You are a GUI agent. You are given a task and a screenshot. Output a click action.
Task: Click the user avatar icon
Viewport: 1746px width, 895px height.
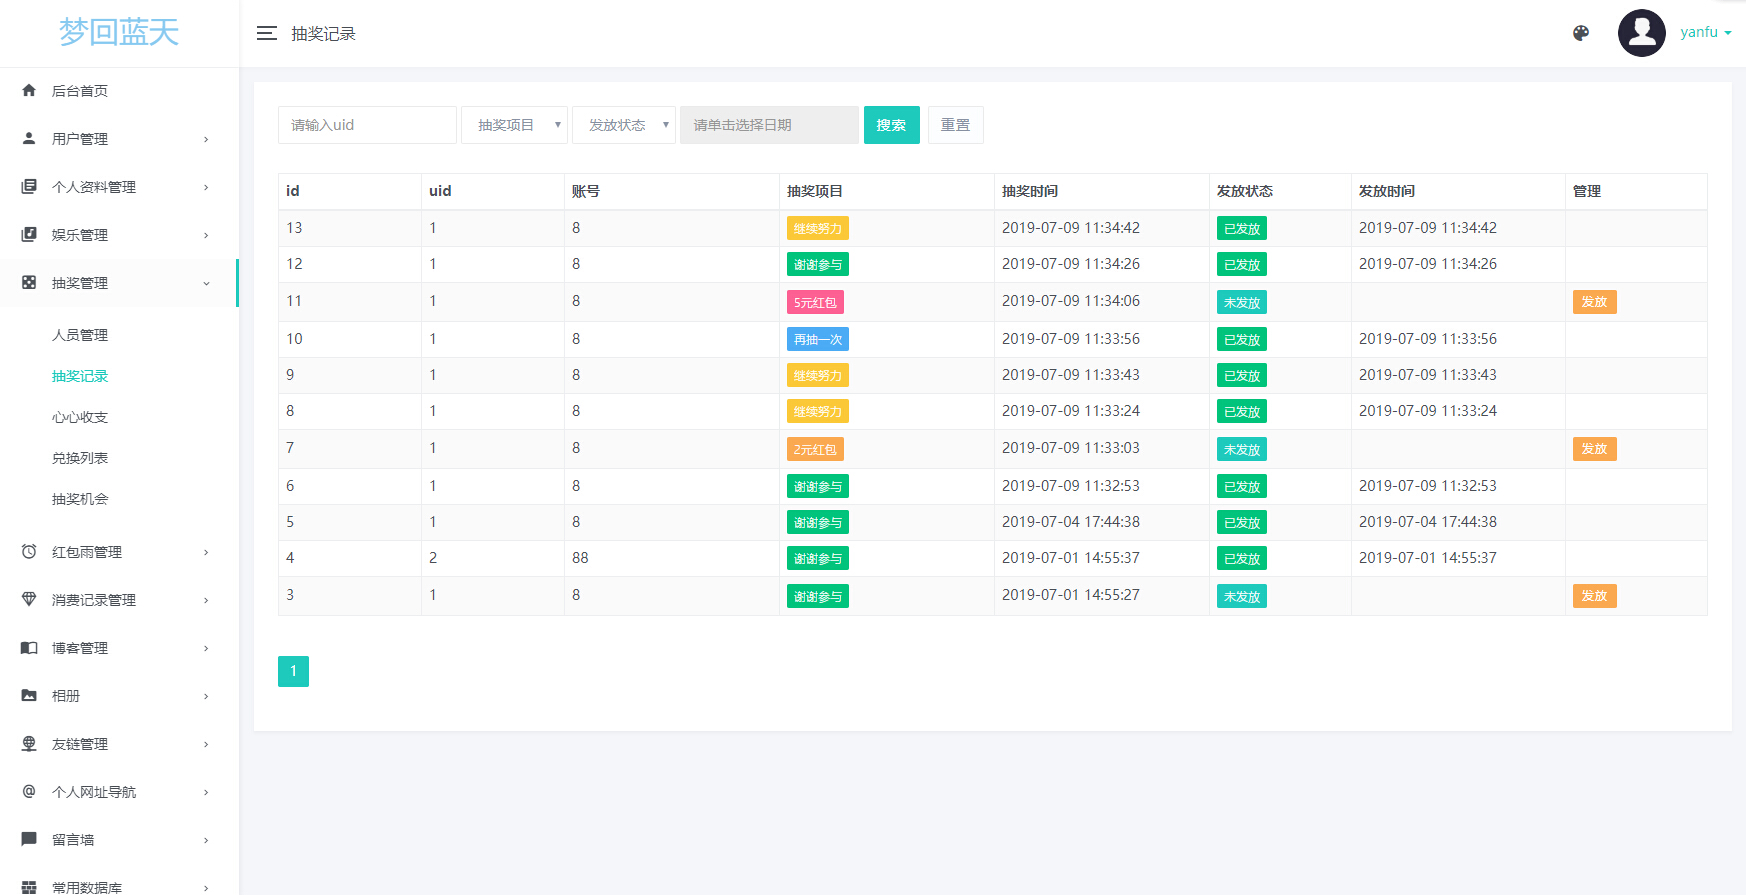click(x=1641, y=33)
